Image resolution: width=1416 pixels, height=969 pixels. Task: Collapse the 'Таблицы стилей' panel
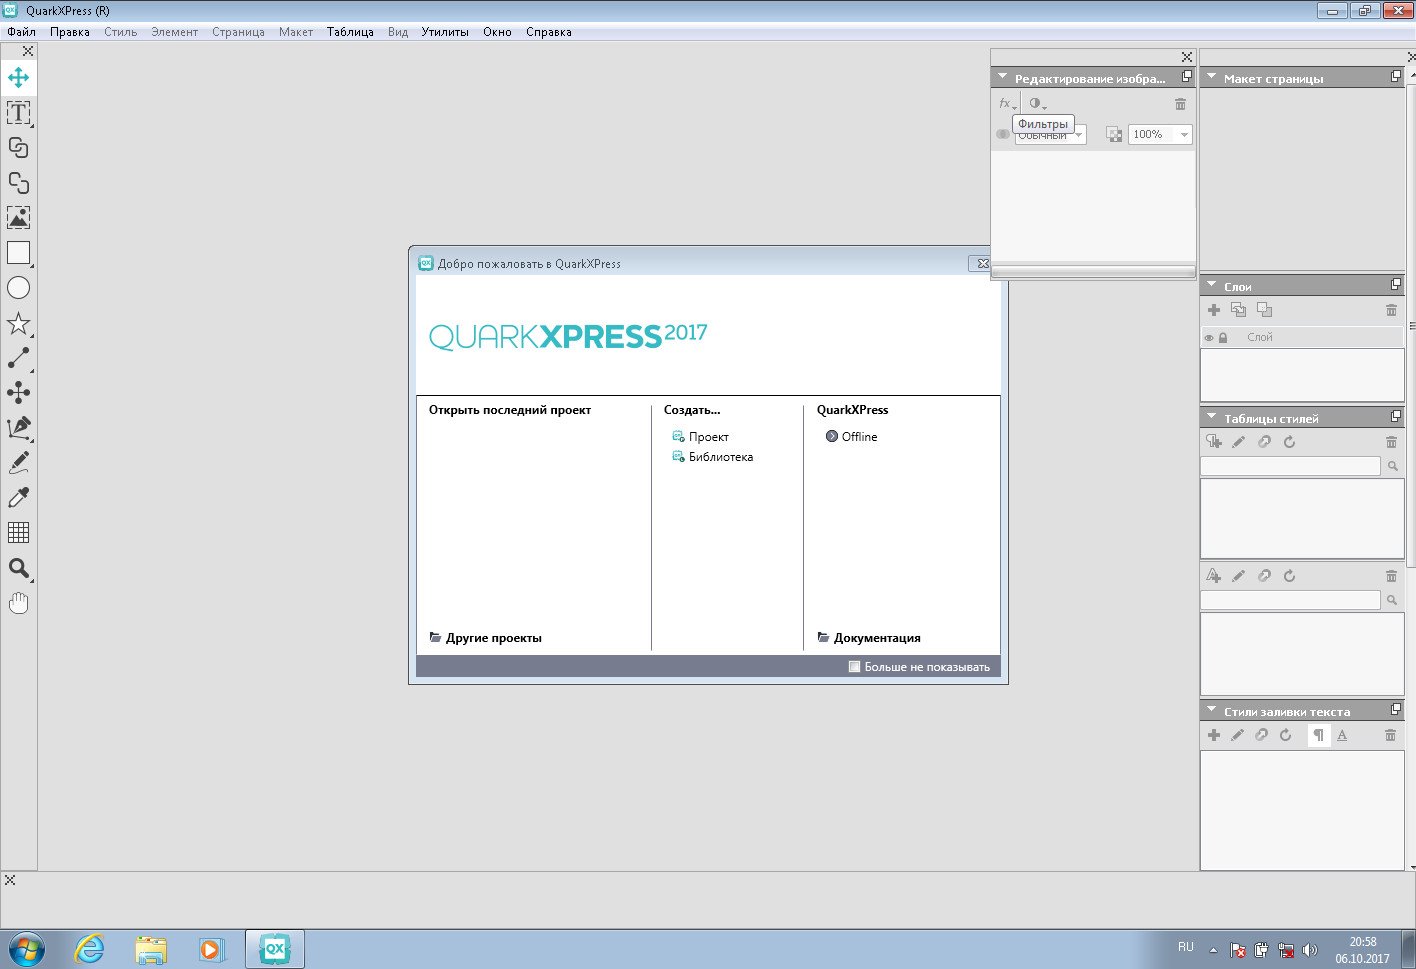click(x=1212, y=418)
